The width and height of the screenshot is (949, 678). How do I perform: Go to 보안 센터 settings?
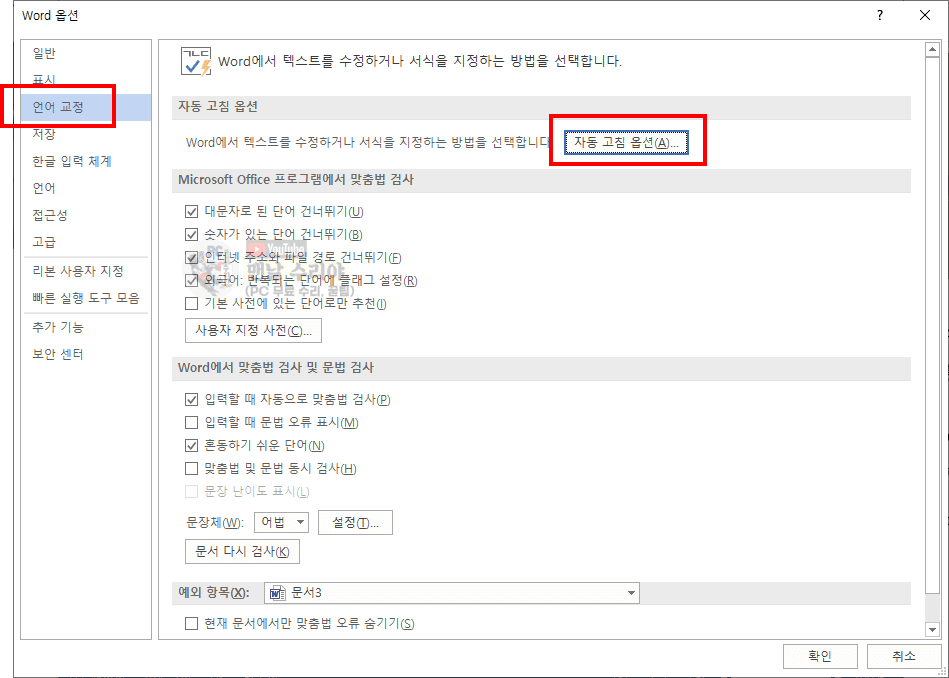[x=58, y=354]
